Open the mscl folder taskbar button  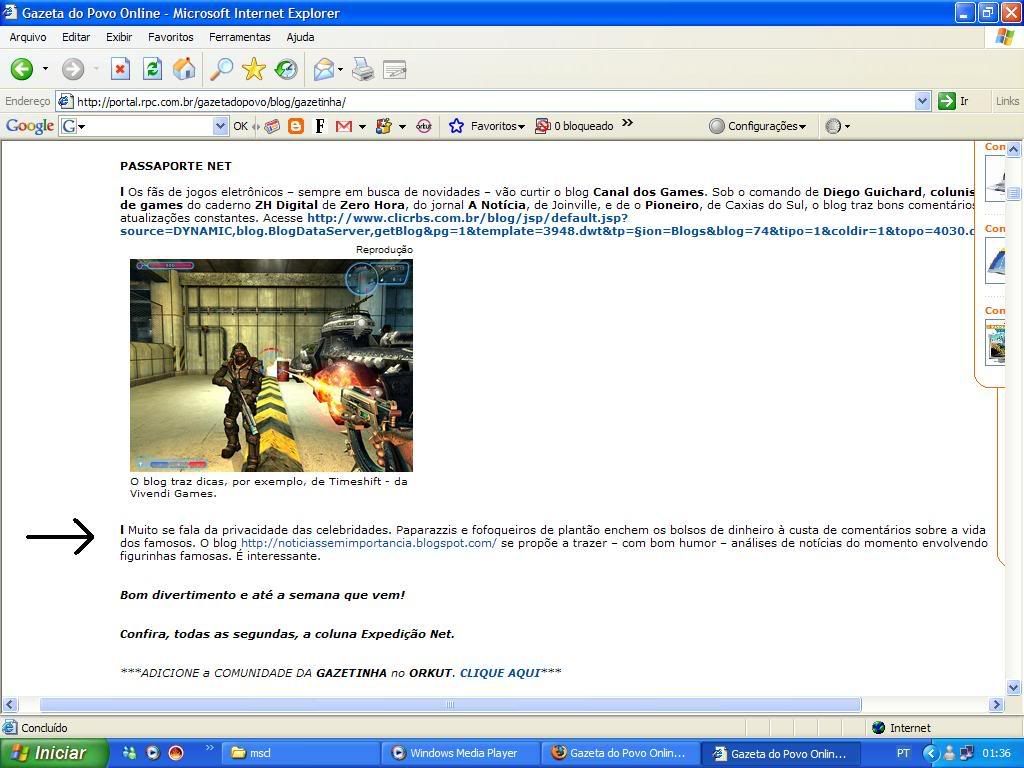coord(300,753)
